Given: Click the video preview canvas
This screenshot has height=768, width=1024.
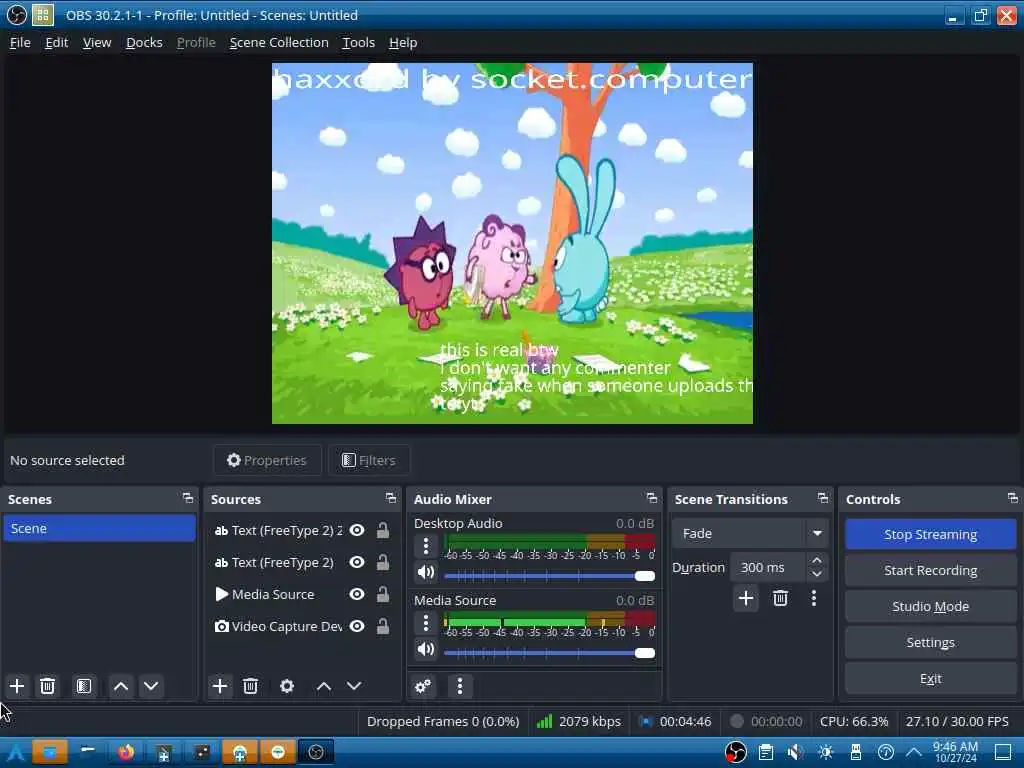Looking at the screenshot, I should 512,243.
